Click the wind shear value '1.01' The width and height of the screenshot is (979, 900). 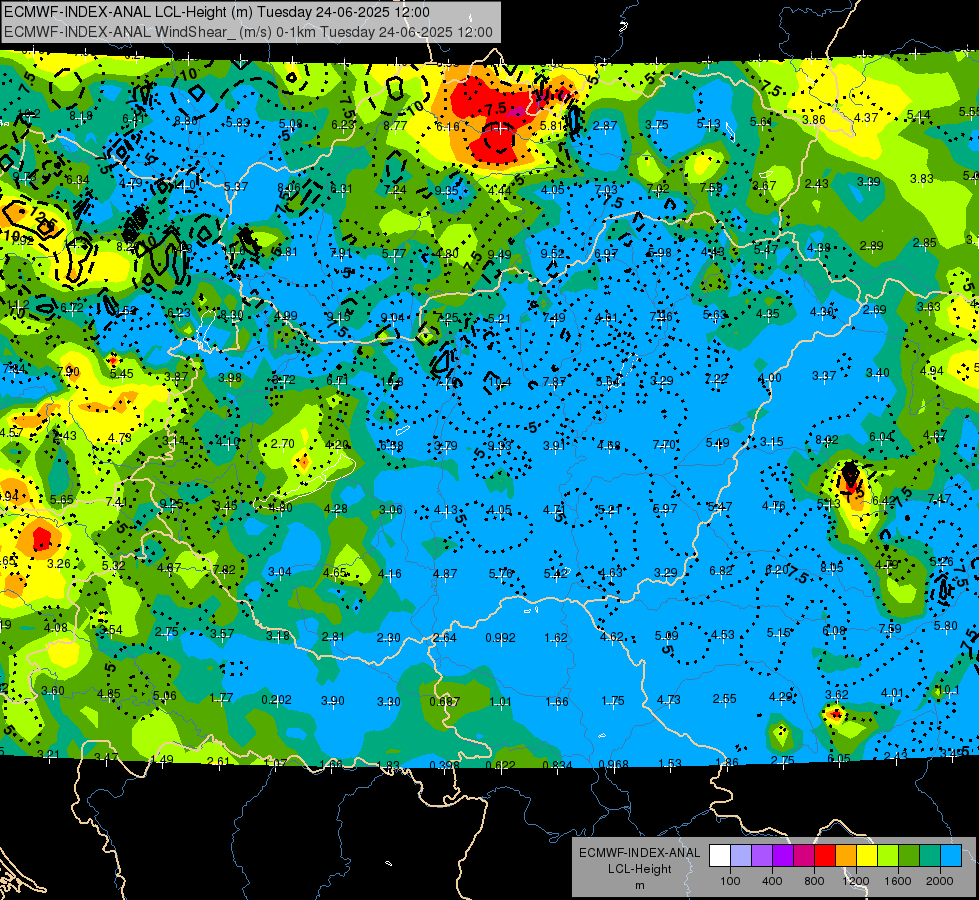tap(500, 702)
